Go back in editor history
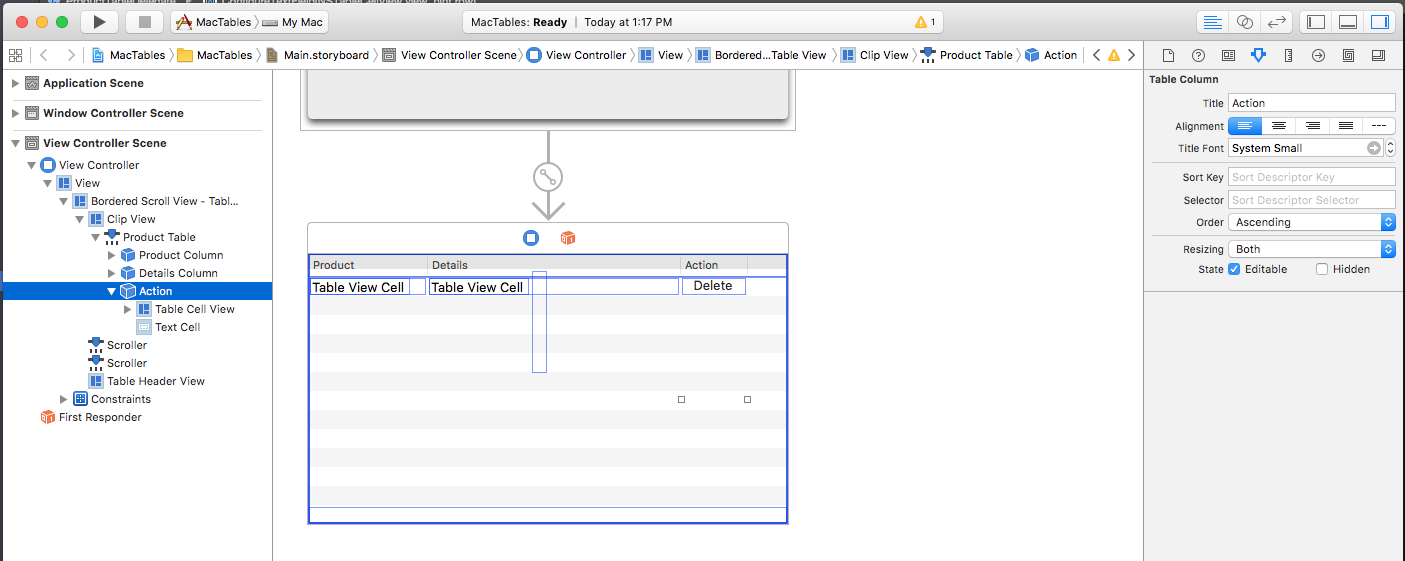1405x561 pixels. [44, 55]
